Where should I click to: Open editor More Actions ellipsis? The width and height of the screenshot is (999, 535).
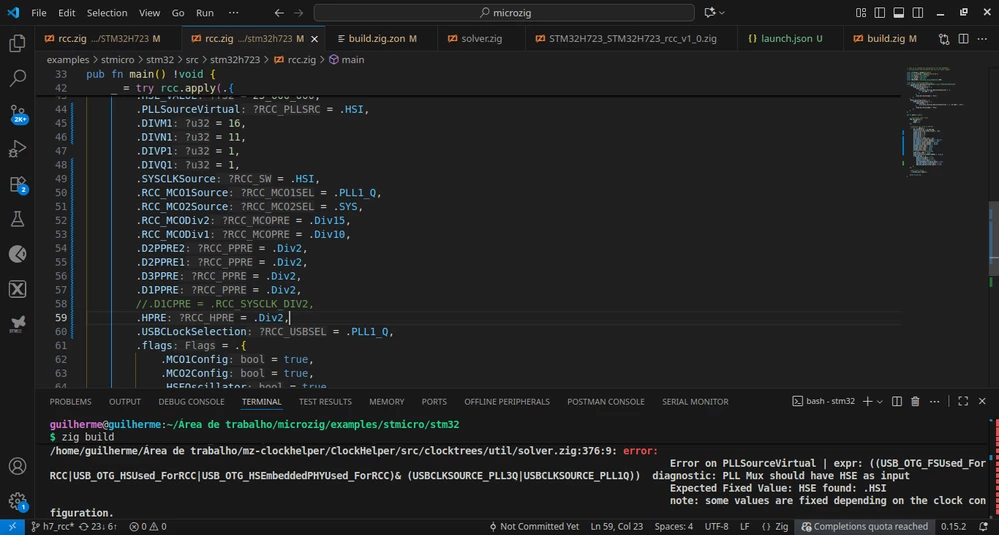tap(982, 39)
